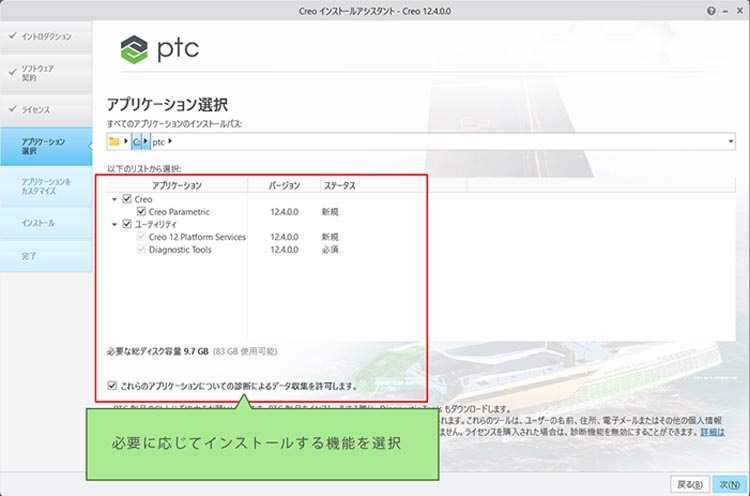Click the ステータス column header
Viewport: 750px width, 496px height.
click(x=393, y=185)
